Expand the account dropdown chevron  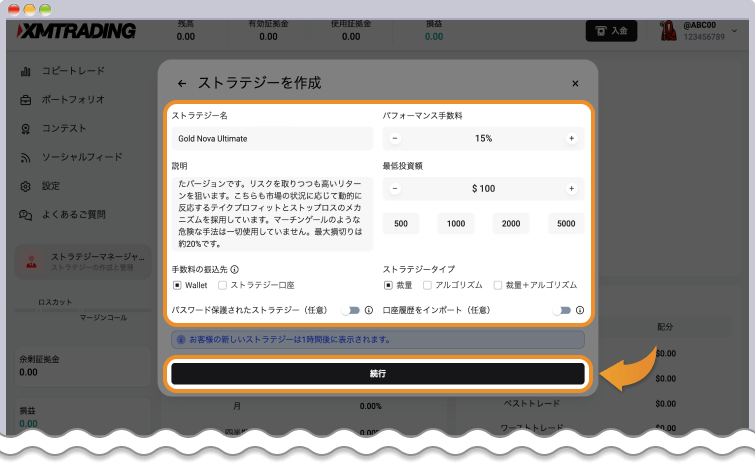734,31
